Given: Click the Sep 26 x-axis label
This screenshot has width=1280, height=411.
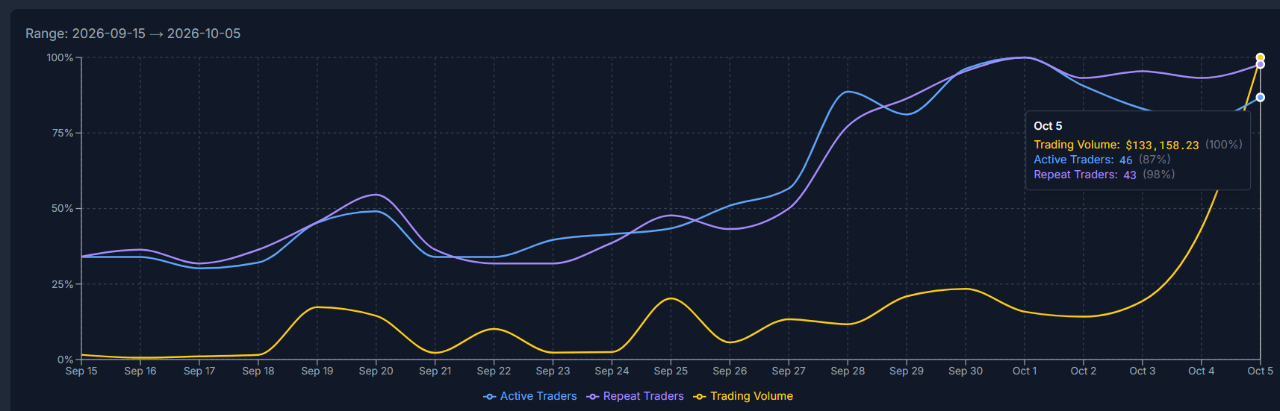Looking at the screenshot, I should [x=730, y=370].
